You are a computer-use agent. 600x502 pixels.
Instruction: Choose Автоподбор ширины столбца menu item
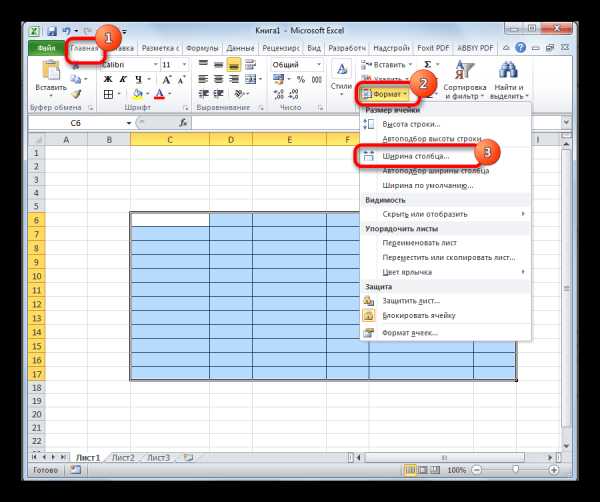[x=445, y=171]
